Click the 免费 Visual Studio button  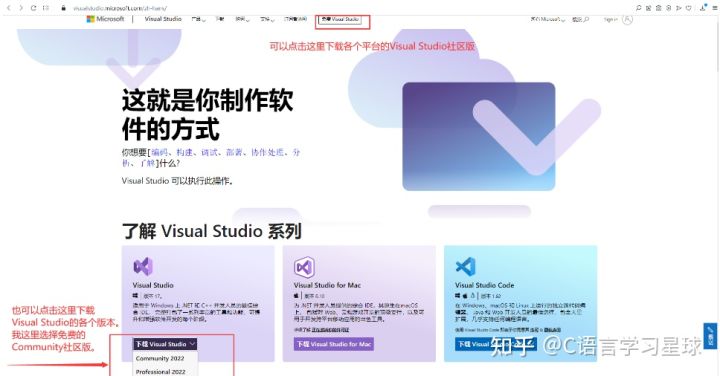340,19
